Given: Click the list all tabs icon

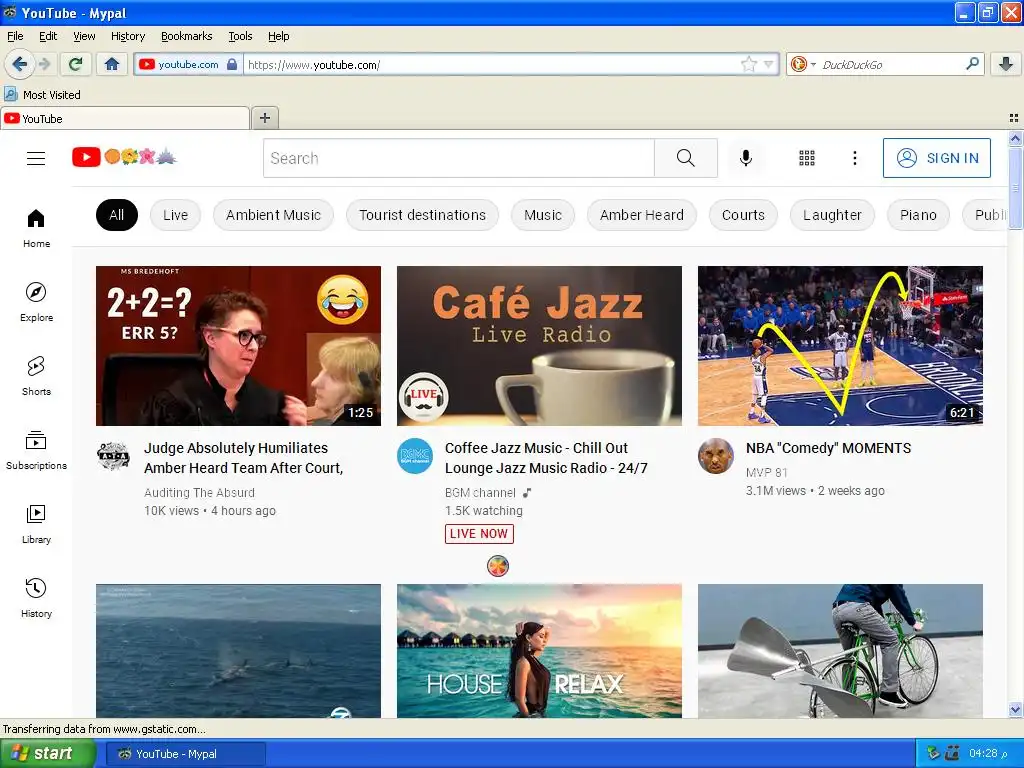Looking at the screenshot, I should click(x=1014, y=118).
